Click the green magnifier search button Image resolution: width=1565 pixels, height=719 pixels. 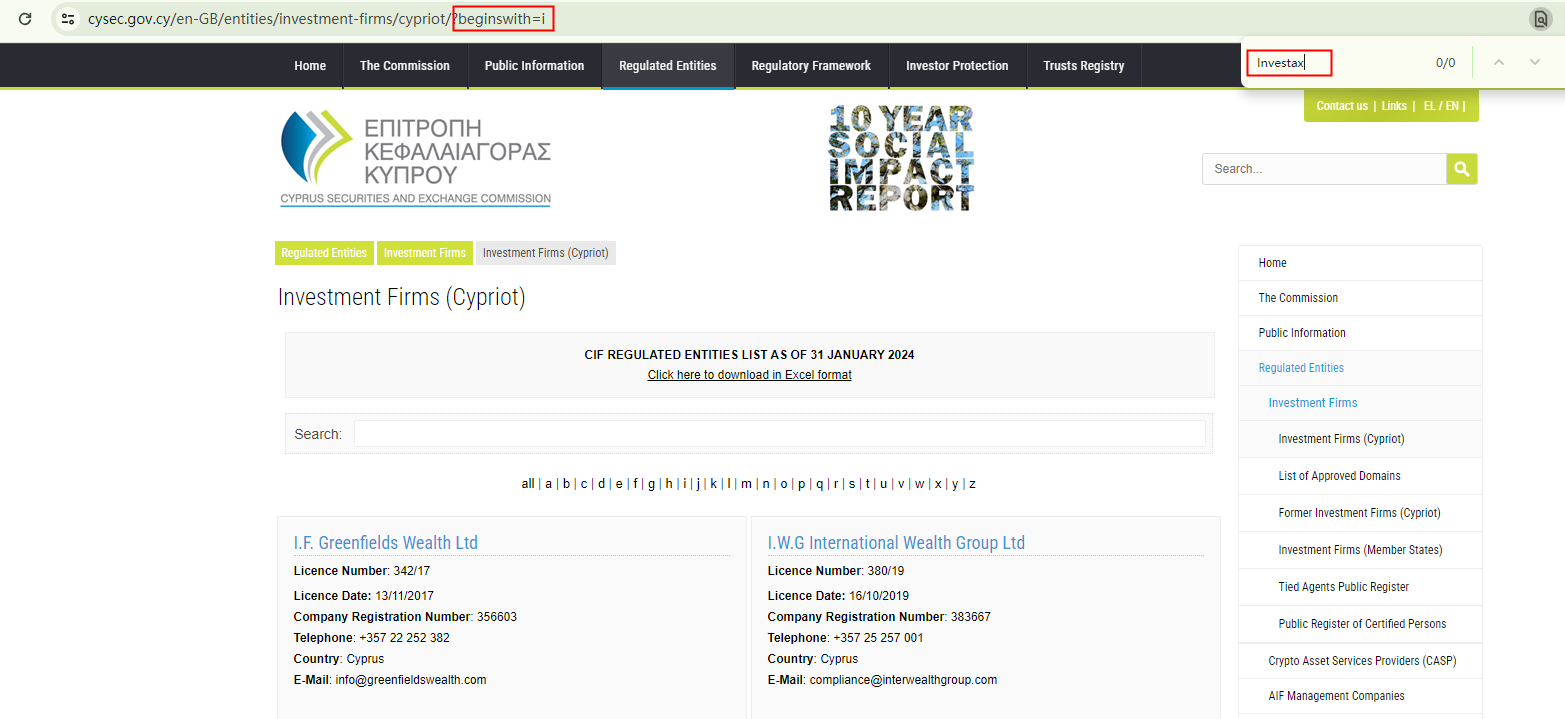click(1461, 169)
